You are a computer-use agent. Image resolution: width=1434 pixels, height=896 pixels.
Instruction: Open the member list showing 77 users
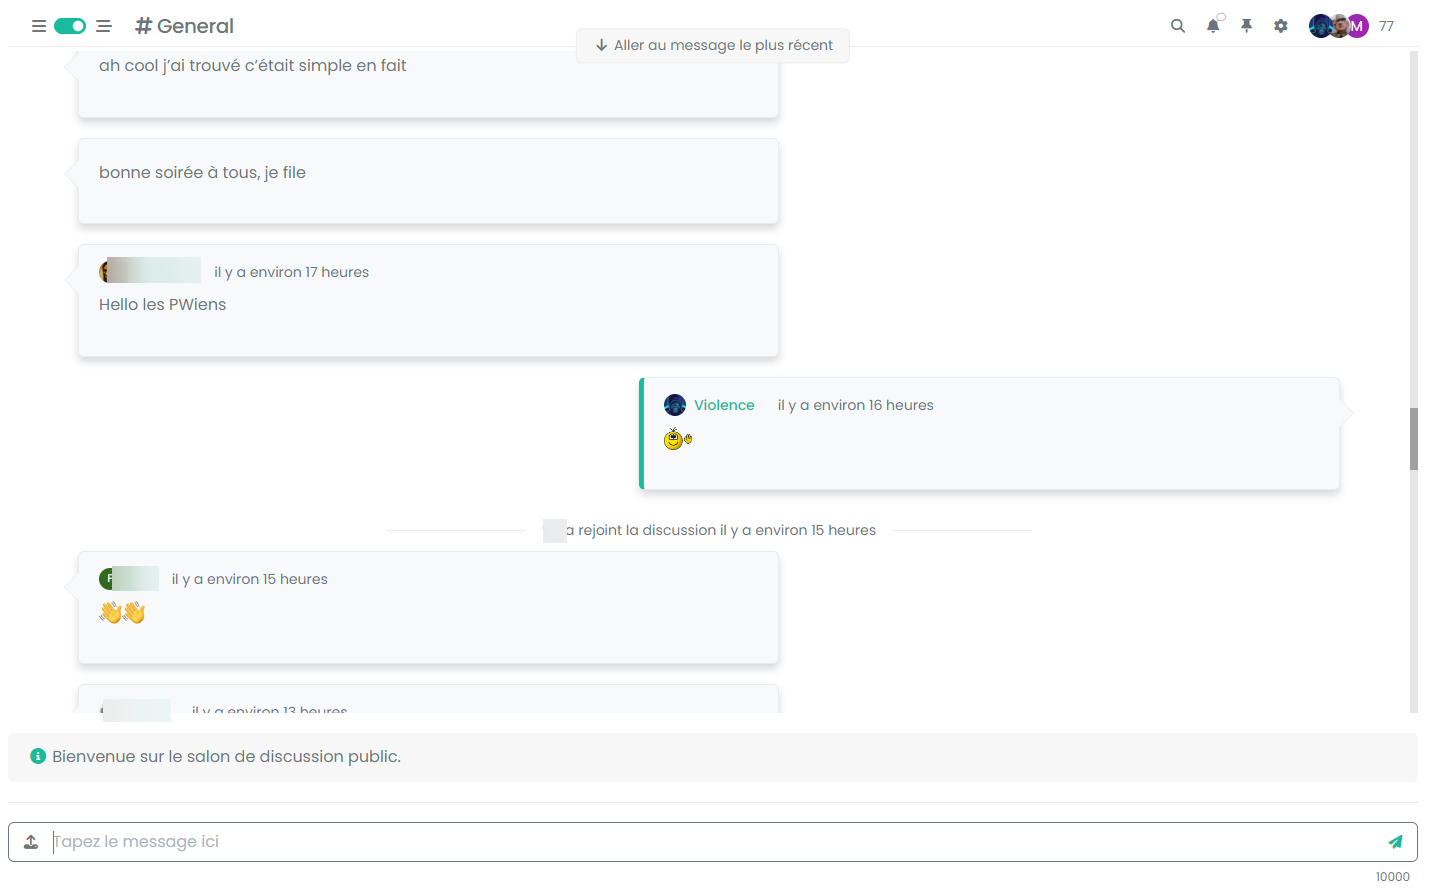tap(1386, 26)
